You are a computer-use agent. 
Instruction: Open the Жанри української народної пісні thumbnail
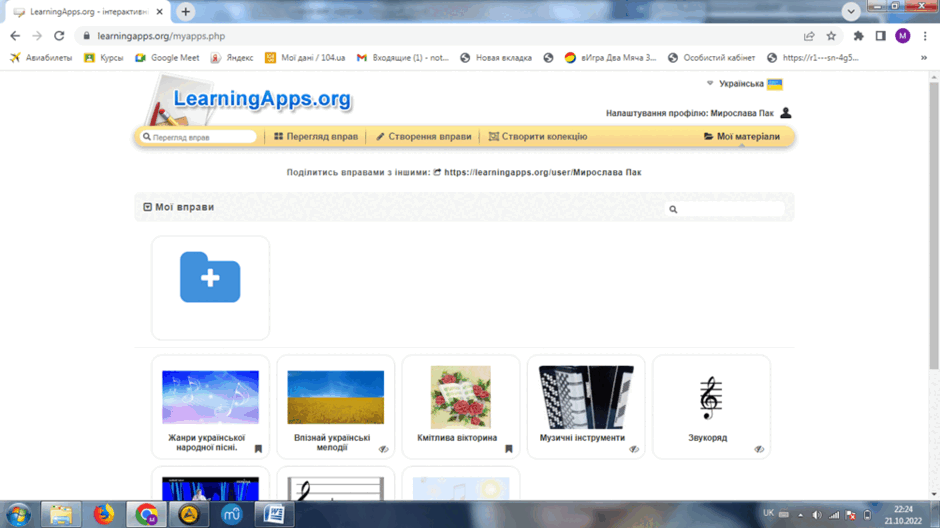click(210, 397)
